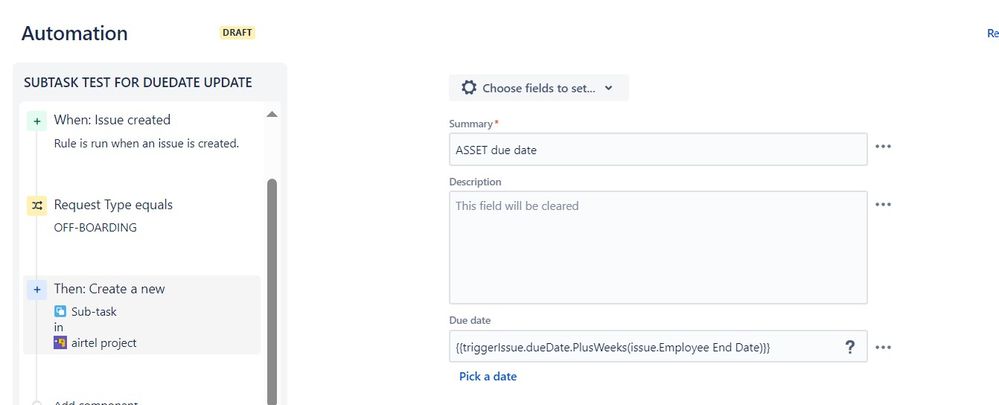The height and width of the screenshot is (405, 999).
Task: Click the yellow condition shuffle icon
Action: pyautogui.click(x=36, y=206)
